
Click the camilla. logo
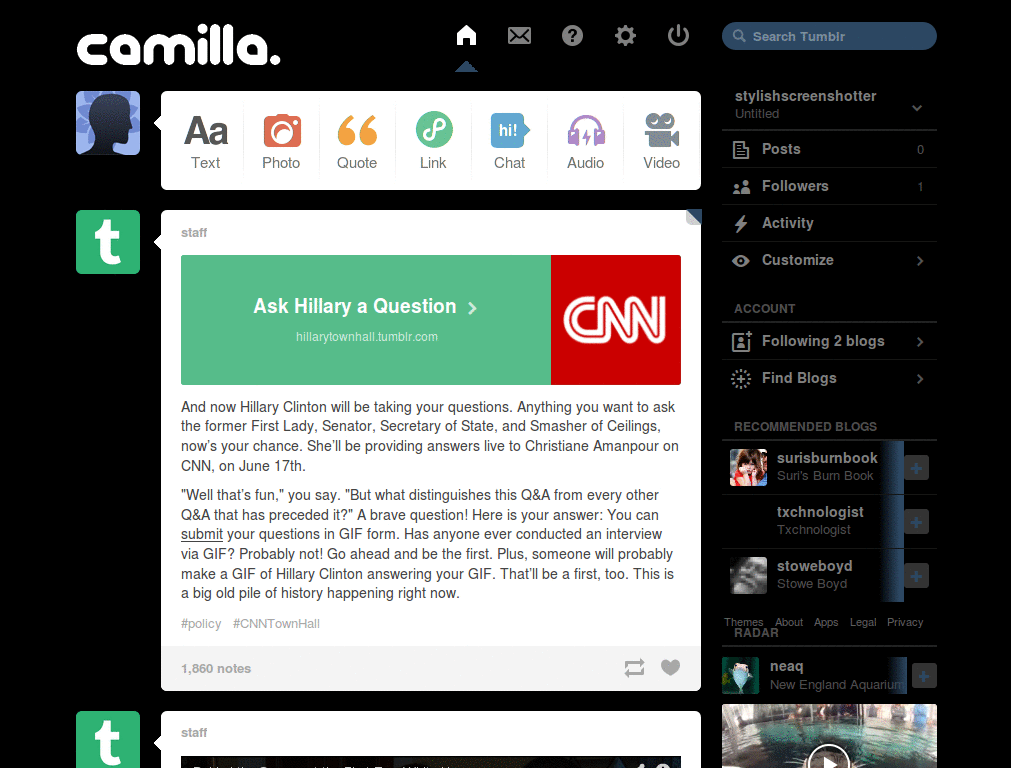coord(178,45)
